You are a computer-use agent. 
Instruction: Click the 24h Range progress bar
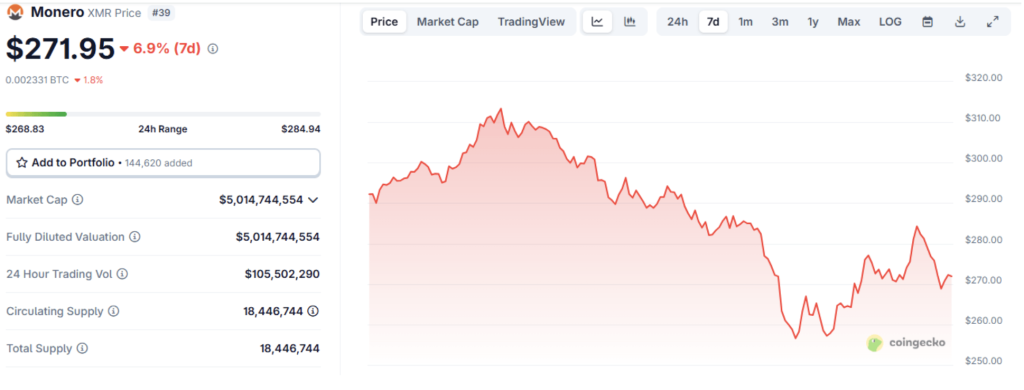pos(163,114)
